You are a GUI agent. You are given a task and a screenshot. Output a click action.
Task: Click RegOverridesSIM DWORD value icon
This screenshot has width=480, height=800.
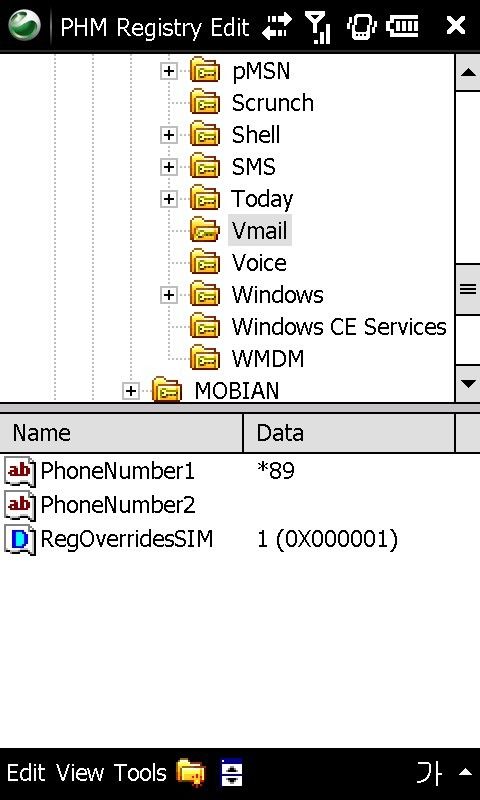(x=20, y=540)
